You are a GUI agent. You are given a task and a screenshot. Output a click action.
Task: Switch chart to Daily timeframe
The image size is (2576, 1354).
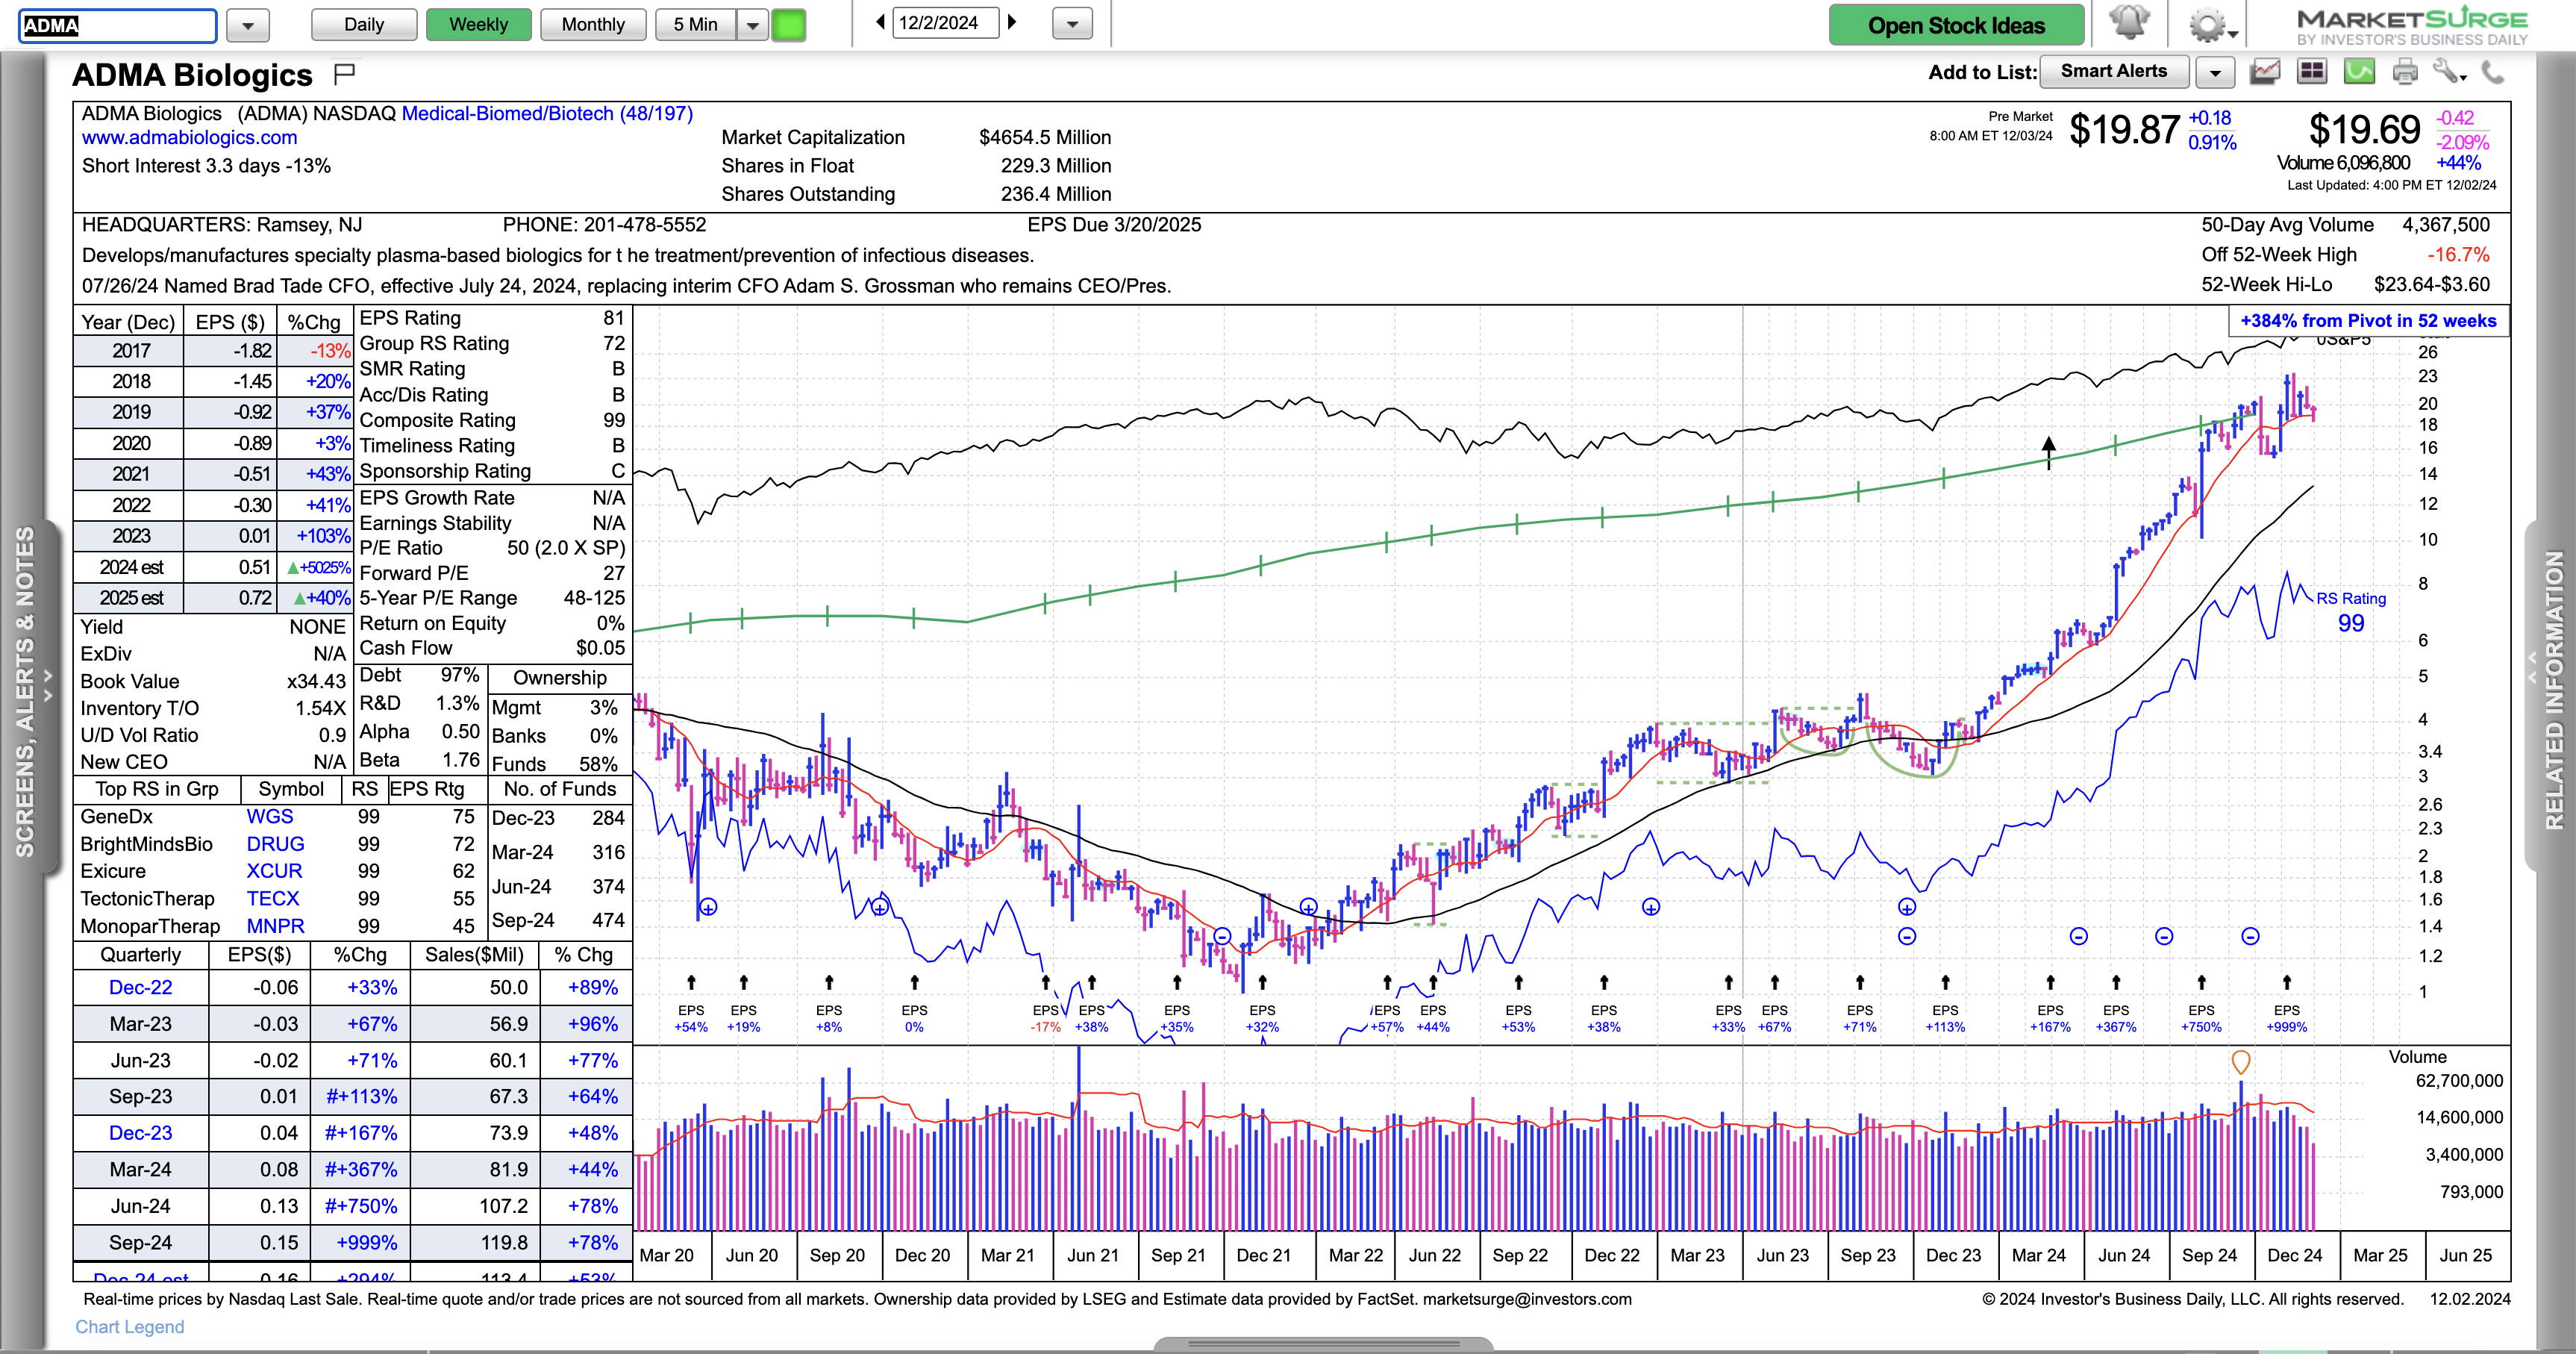pyautogui.click(x=364, y=24)
